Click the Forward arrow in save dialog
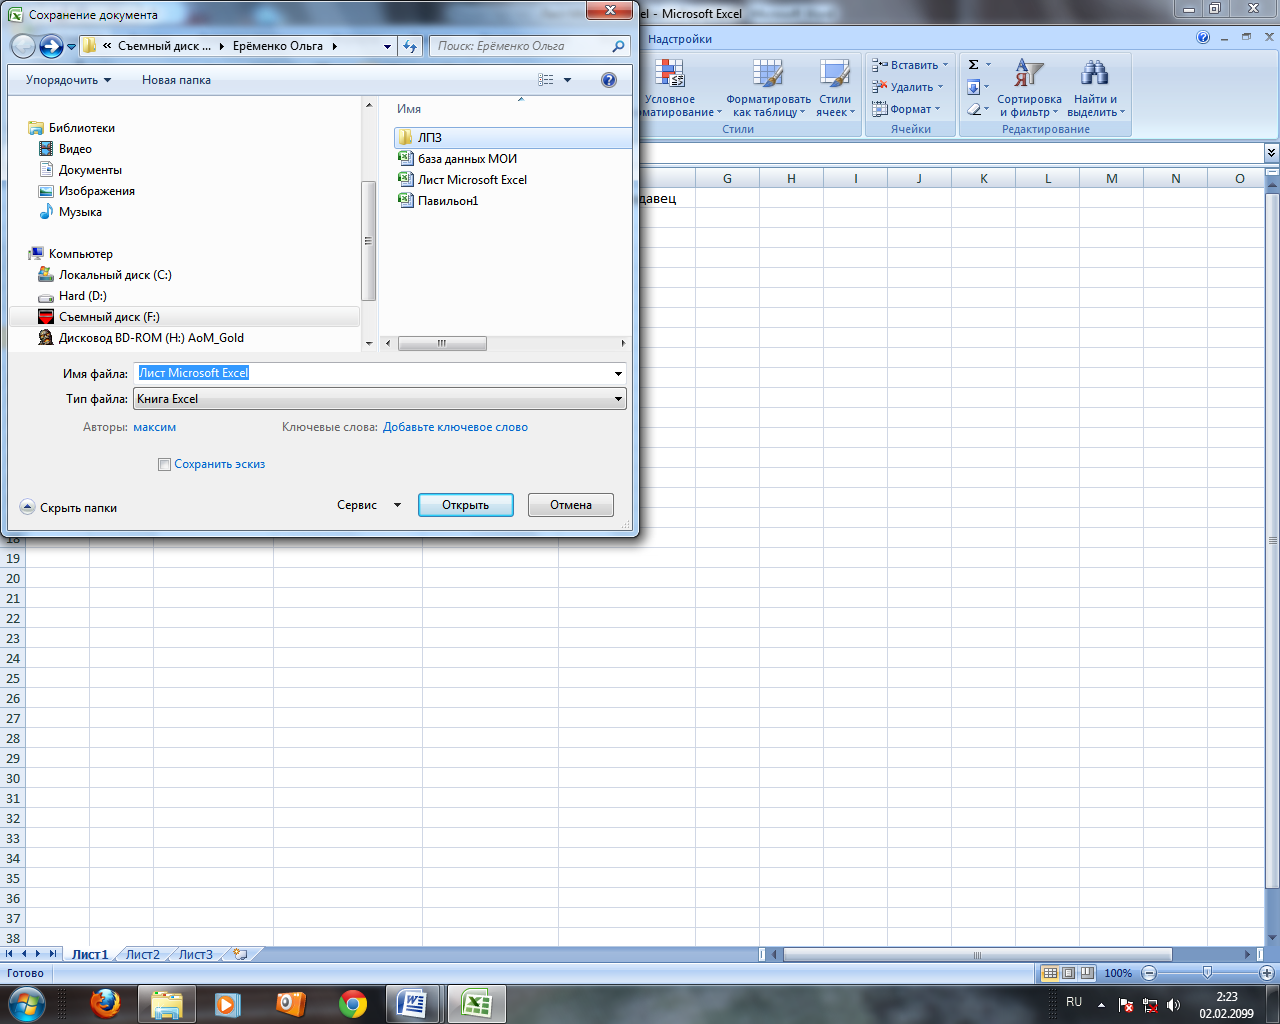This screenshot has width=1280, height=1024. click(51, 46)
